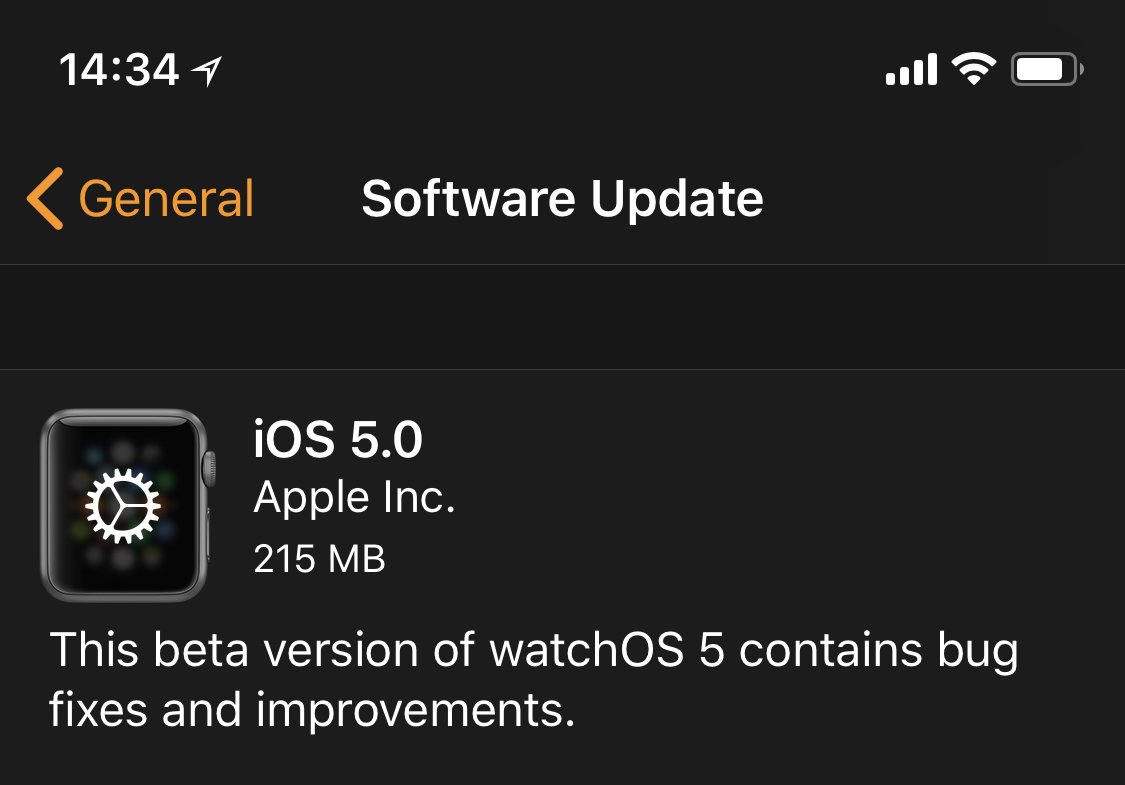Image resolution: width=1125 pixels, height=785 pixels.
Task: Go back to General settings
Action: point(166,198)
